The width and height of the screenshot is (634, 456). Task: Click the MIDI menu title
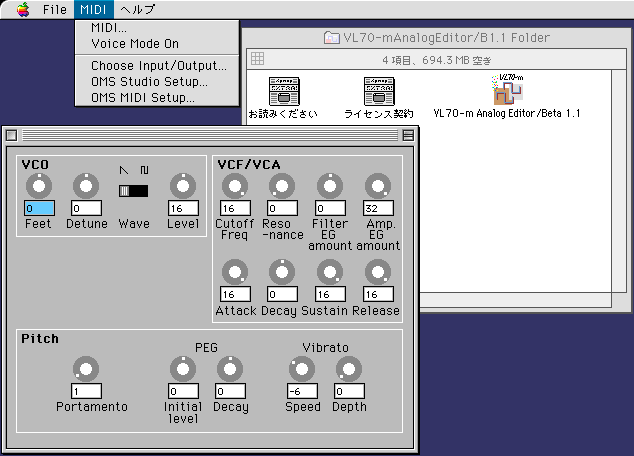[x=93, y=9]
